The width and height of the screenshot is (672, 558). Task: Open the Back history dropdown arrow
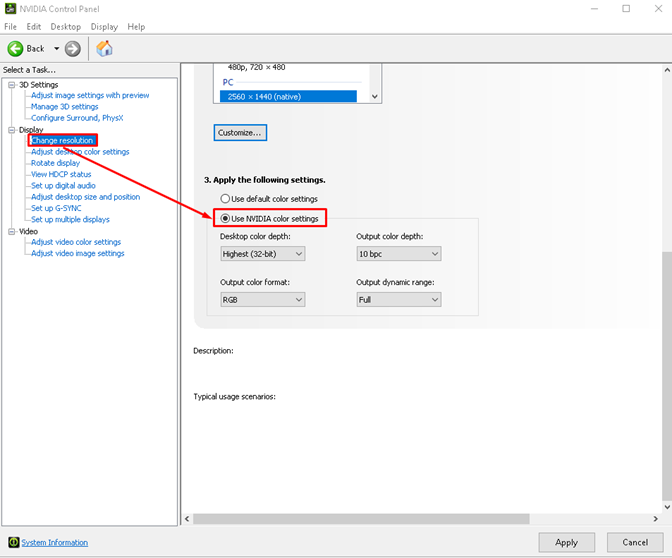click(56, 48)
